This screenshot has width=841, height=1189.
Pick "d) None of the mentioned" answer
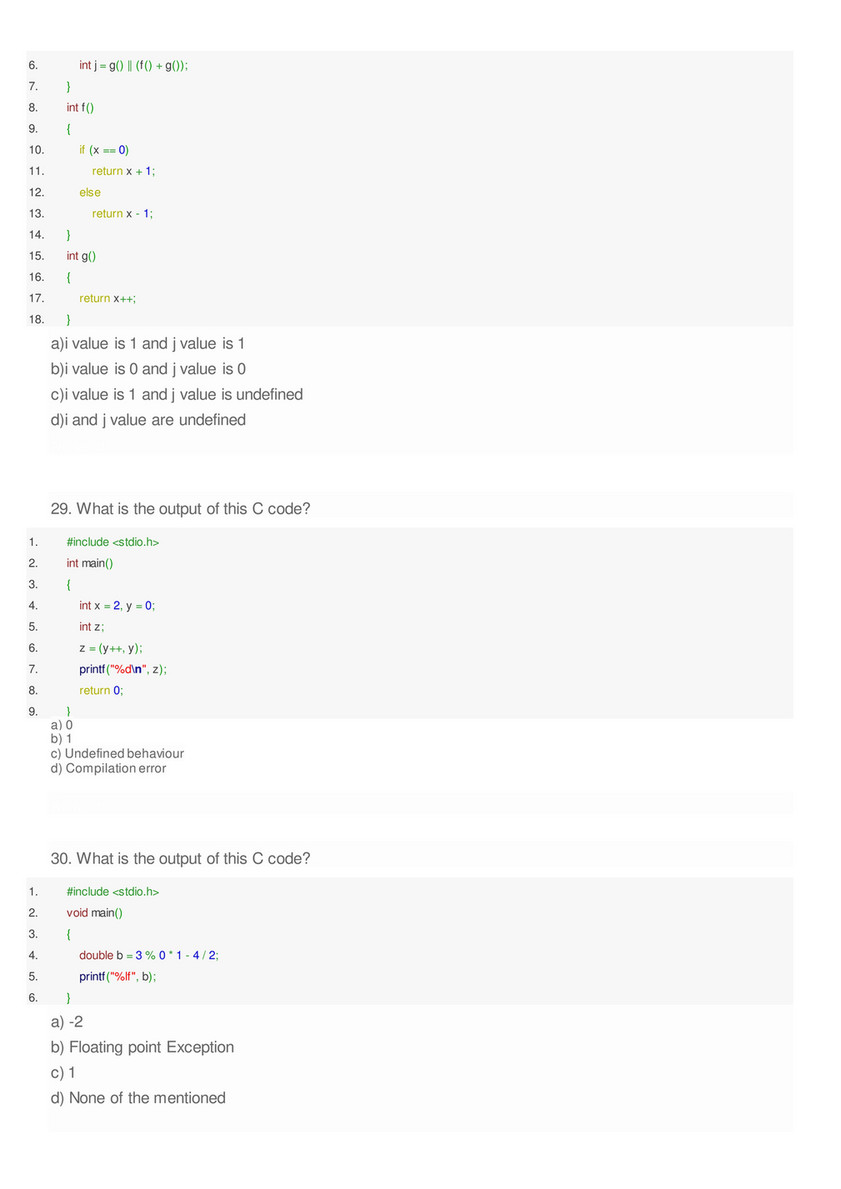click(x=138, y=1098)
